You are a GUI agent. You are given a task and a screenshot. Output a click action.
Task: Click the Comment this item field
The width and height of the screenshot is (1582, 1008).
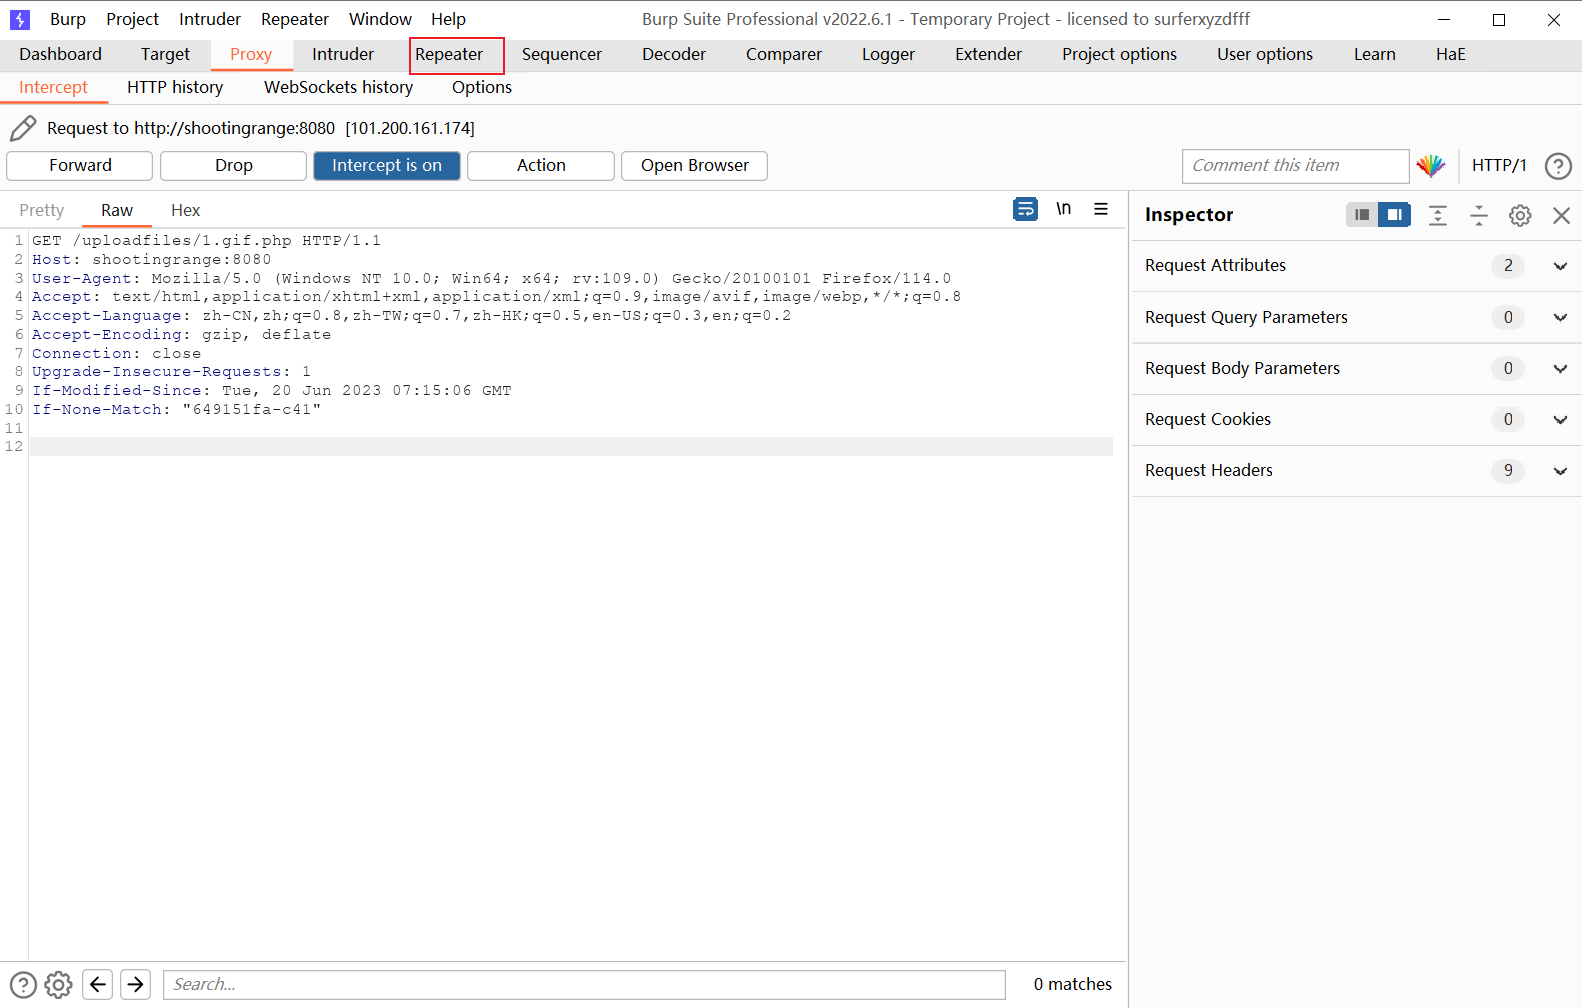(1296, 166)
